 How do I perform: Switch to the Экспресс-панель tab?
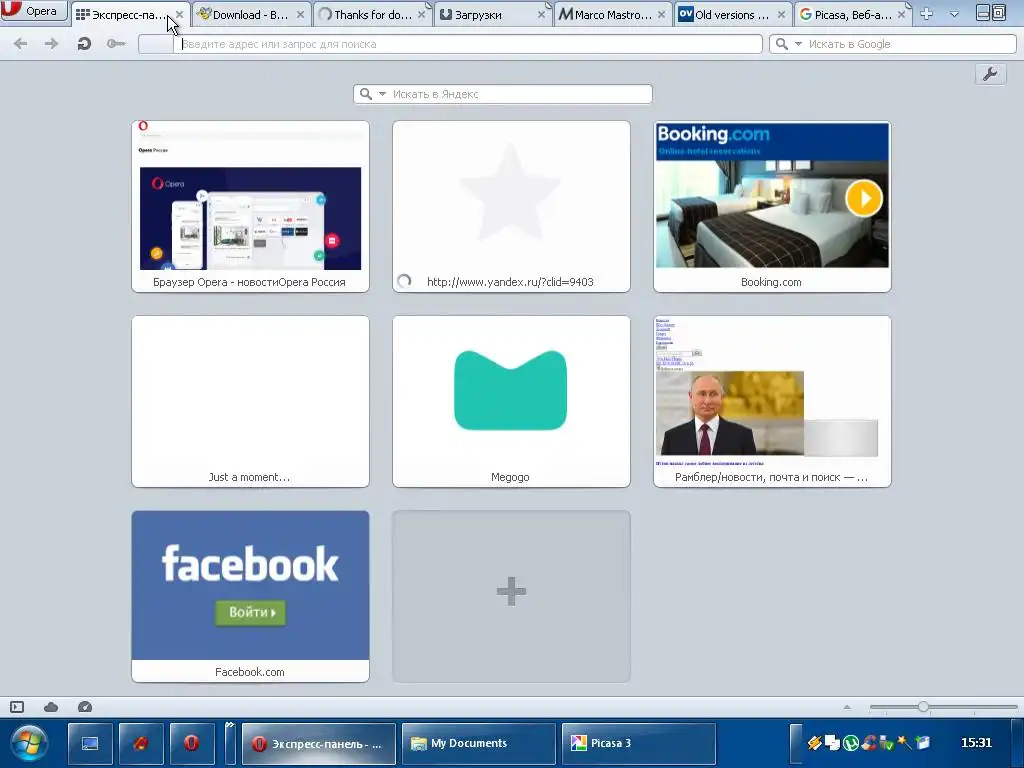(129, 14)
